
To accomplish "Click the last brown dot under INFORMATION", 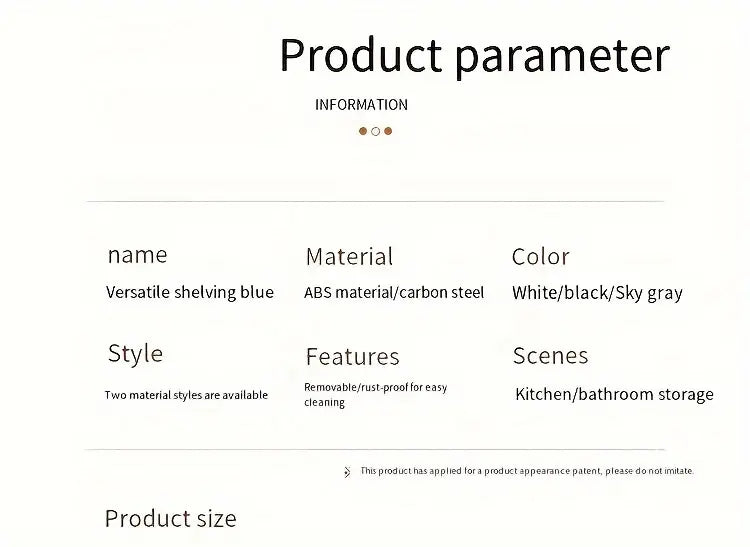I will 388,131.
